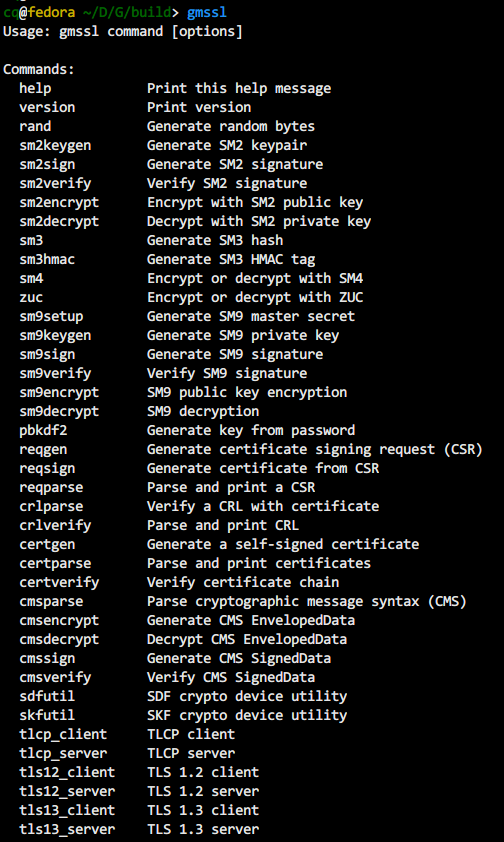Click the cmsparse command entry
This screenshot has width=504, height=842.
[x=52, y=601]
